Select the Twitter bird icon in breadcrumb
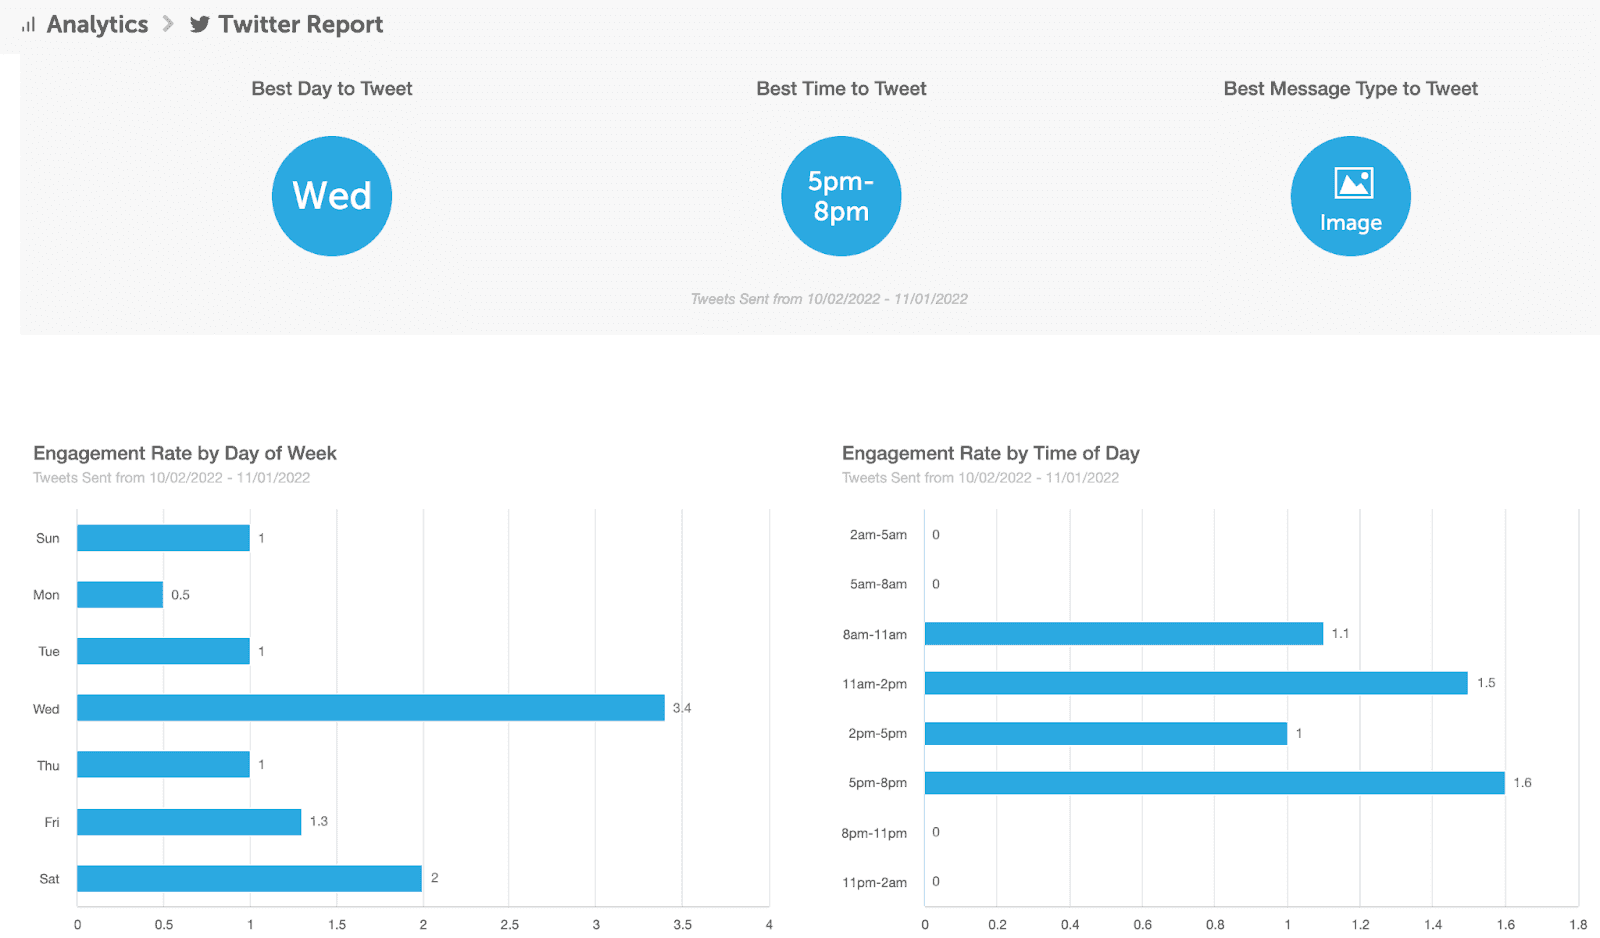Viewport: 1600px width, 938px height. coord(198,24)
